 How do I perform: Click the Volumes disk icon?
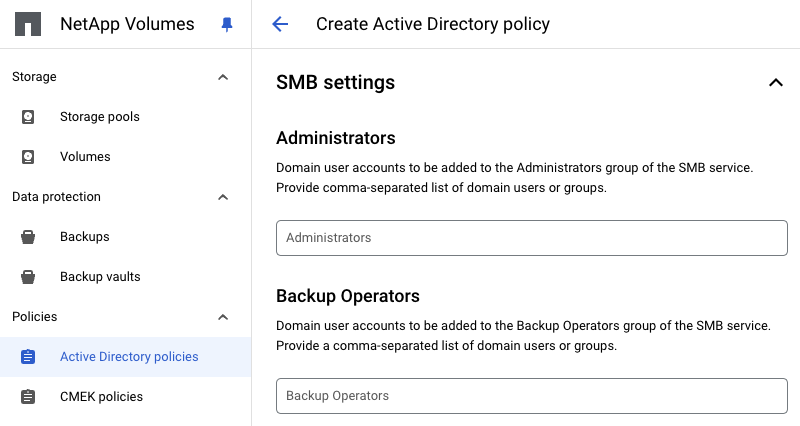[28, 157]
